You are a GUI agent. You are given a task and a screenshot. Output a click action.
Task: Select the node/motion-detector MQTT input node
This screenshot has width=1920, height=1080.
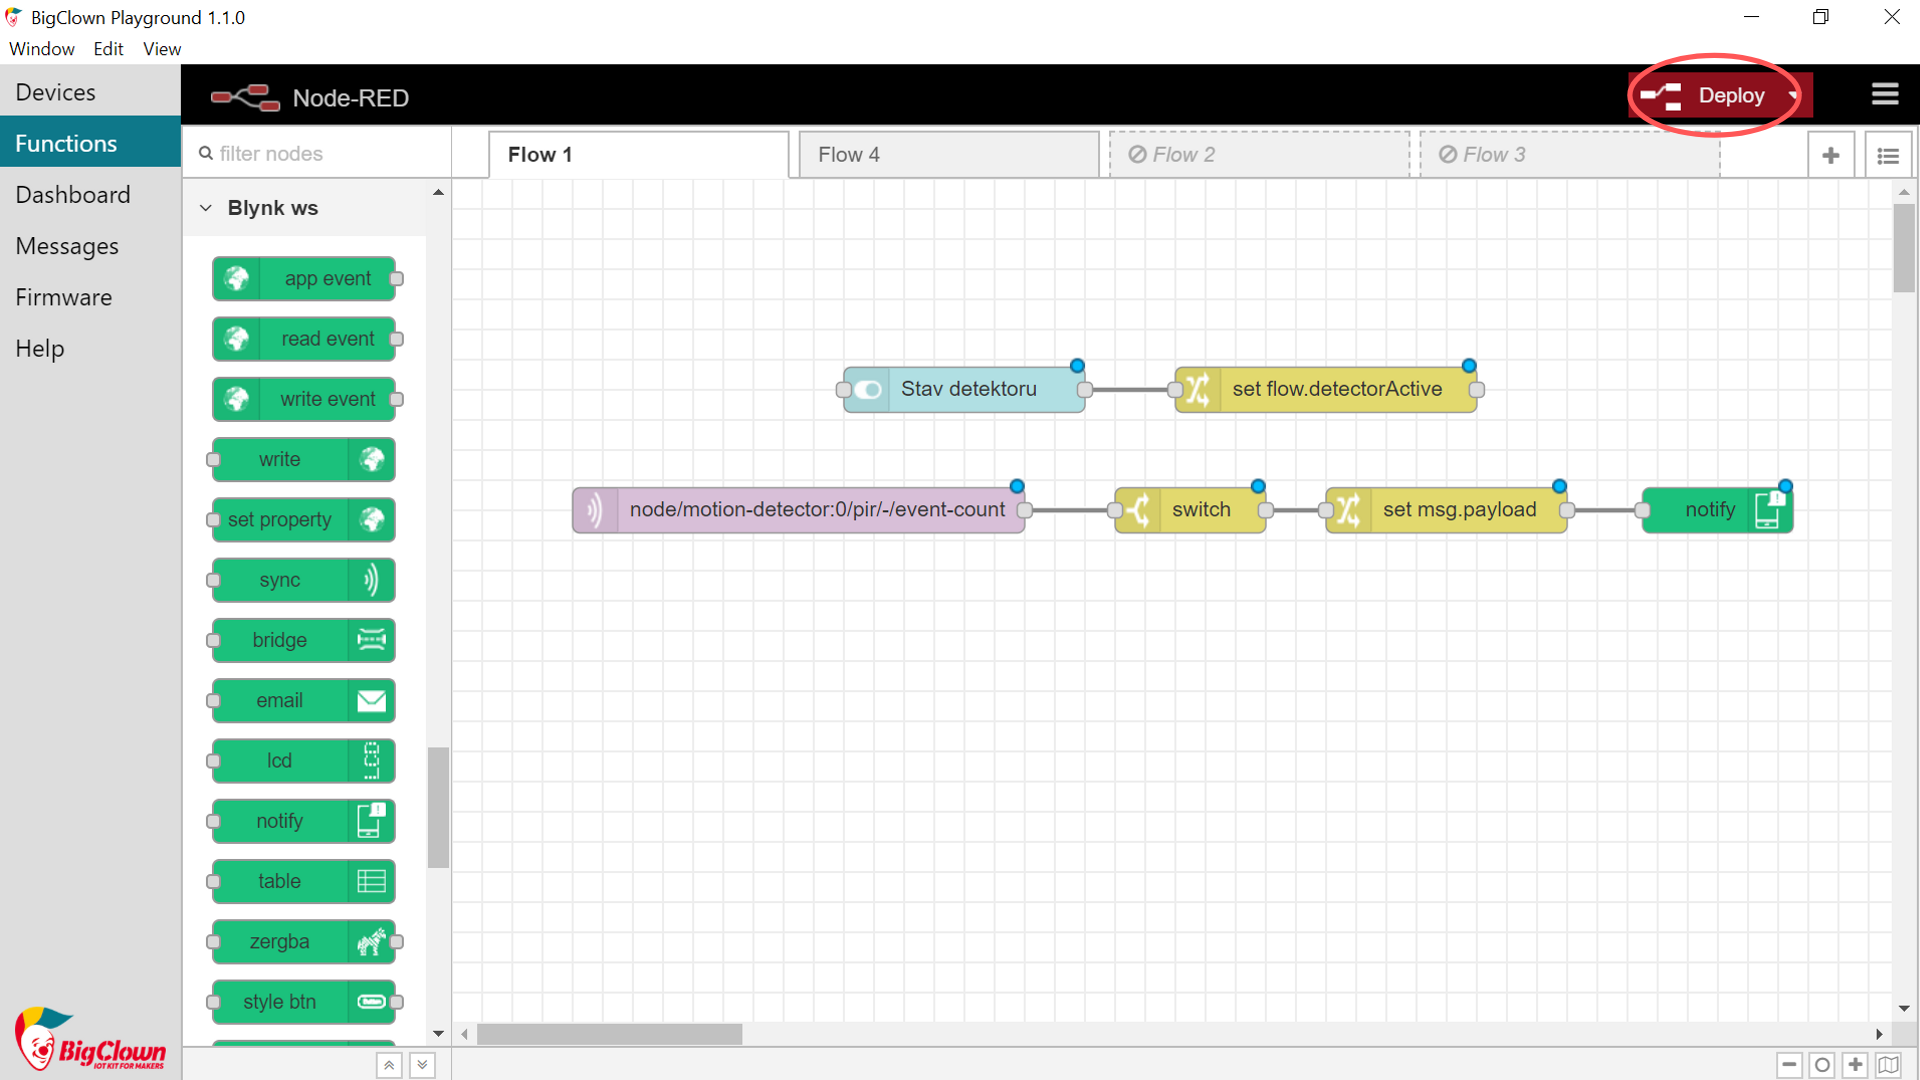[x=798, y=510]
